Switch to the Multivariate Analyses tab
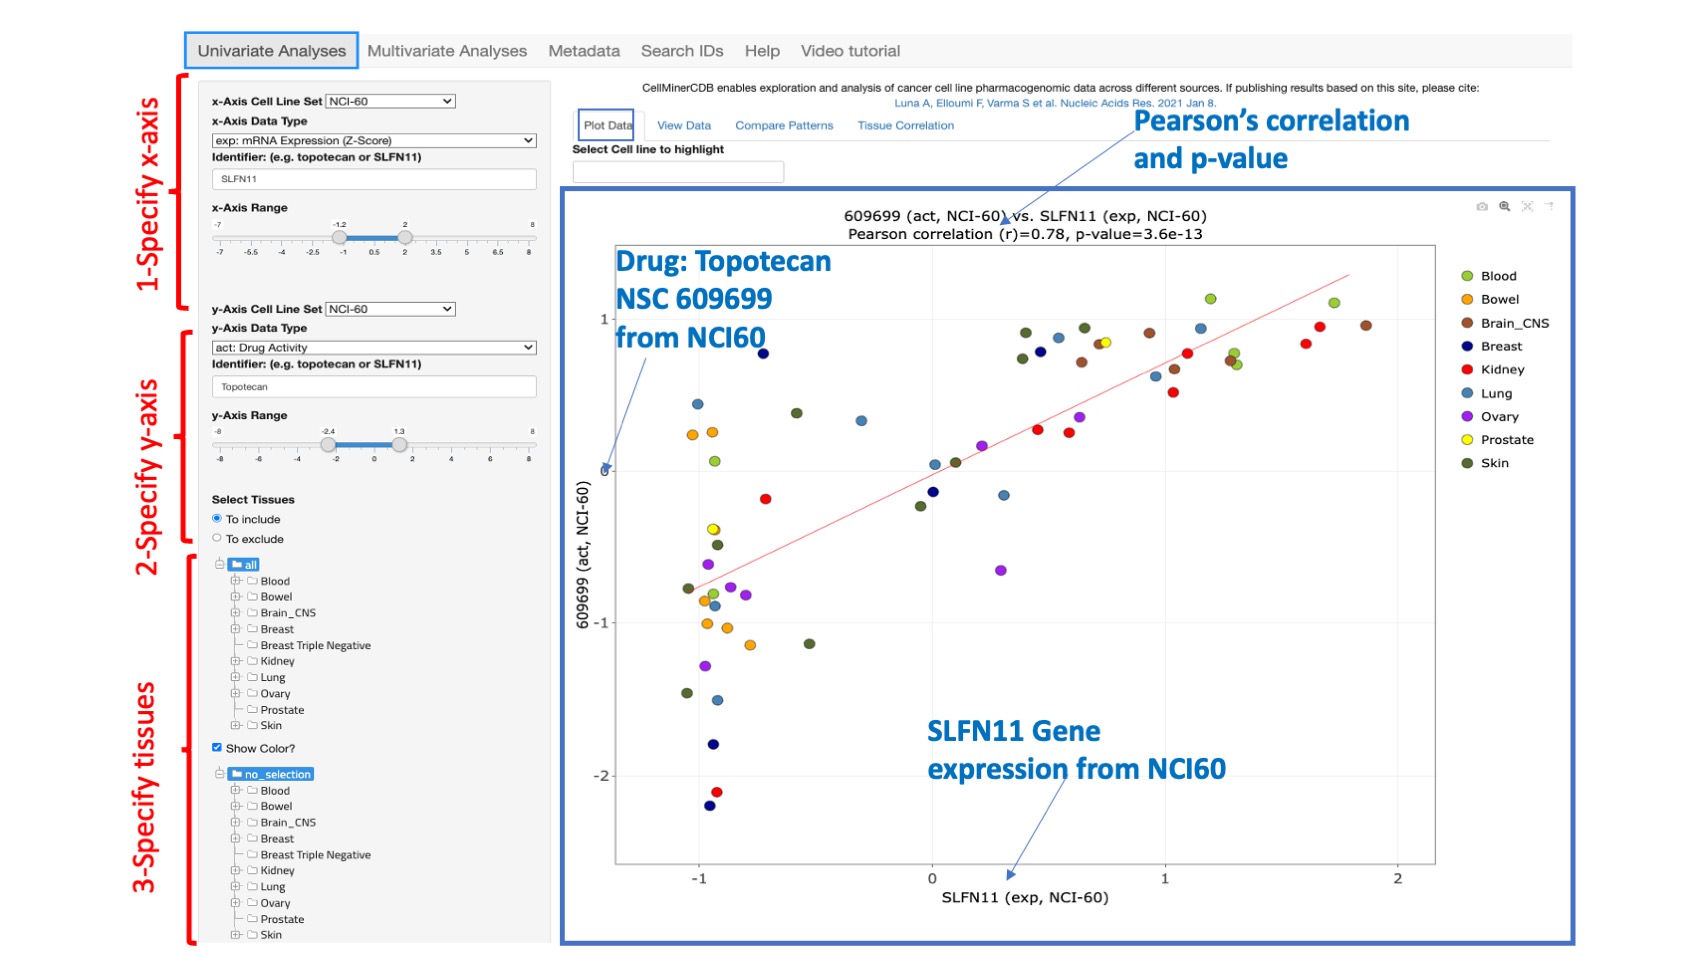 446,50
